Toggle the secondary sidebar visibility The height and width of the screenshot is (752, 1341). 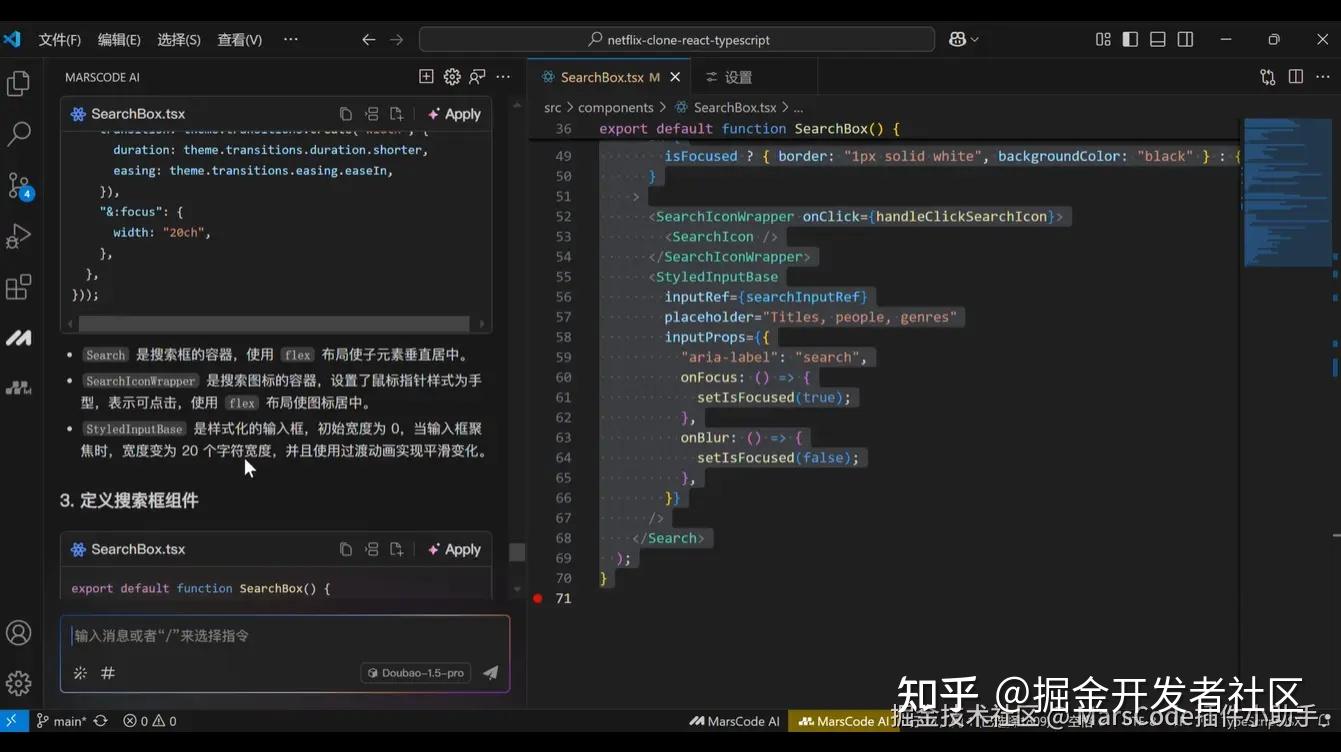tap(1185, 39)
